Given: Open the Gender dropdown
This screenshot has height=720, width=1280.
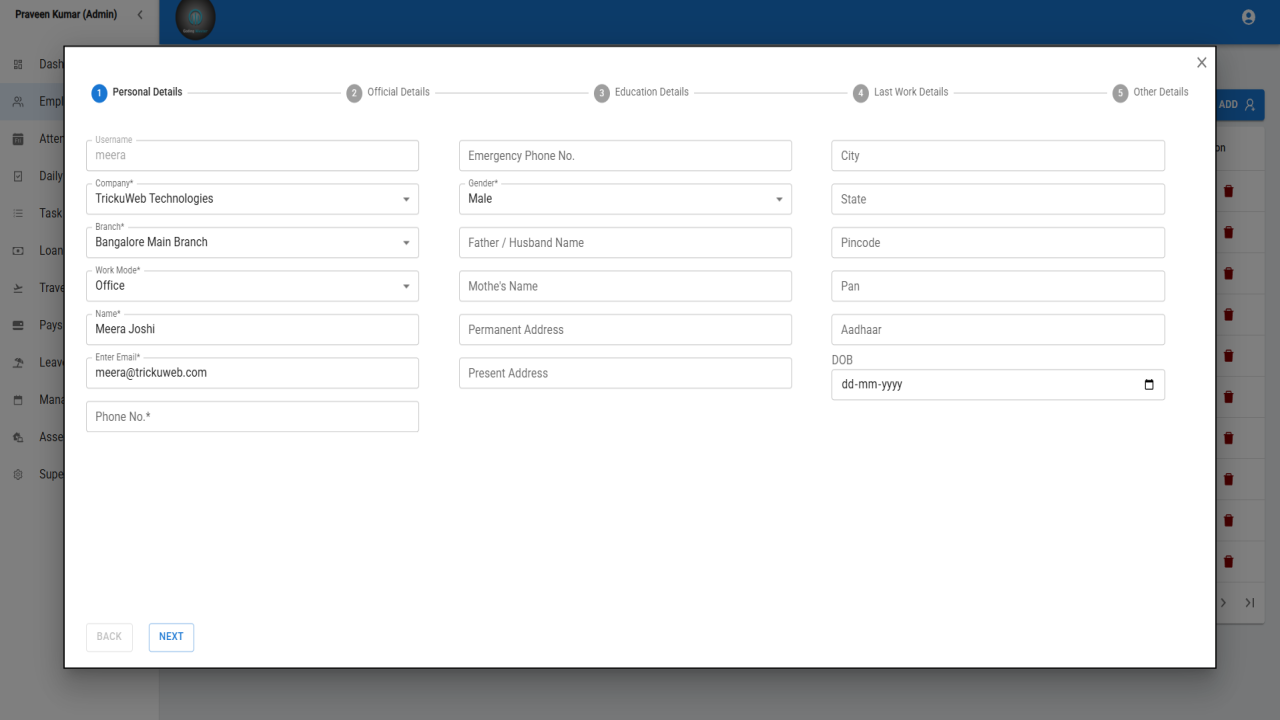Looking at the screenshot, I should click(625, 199).
